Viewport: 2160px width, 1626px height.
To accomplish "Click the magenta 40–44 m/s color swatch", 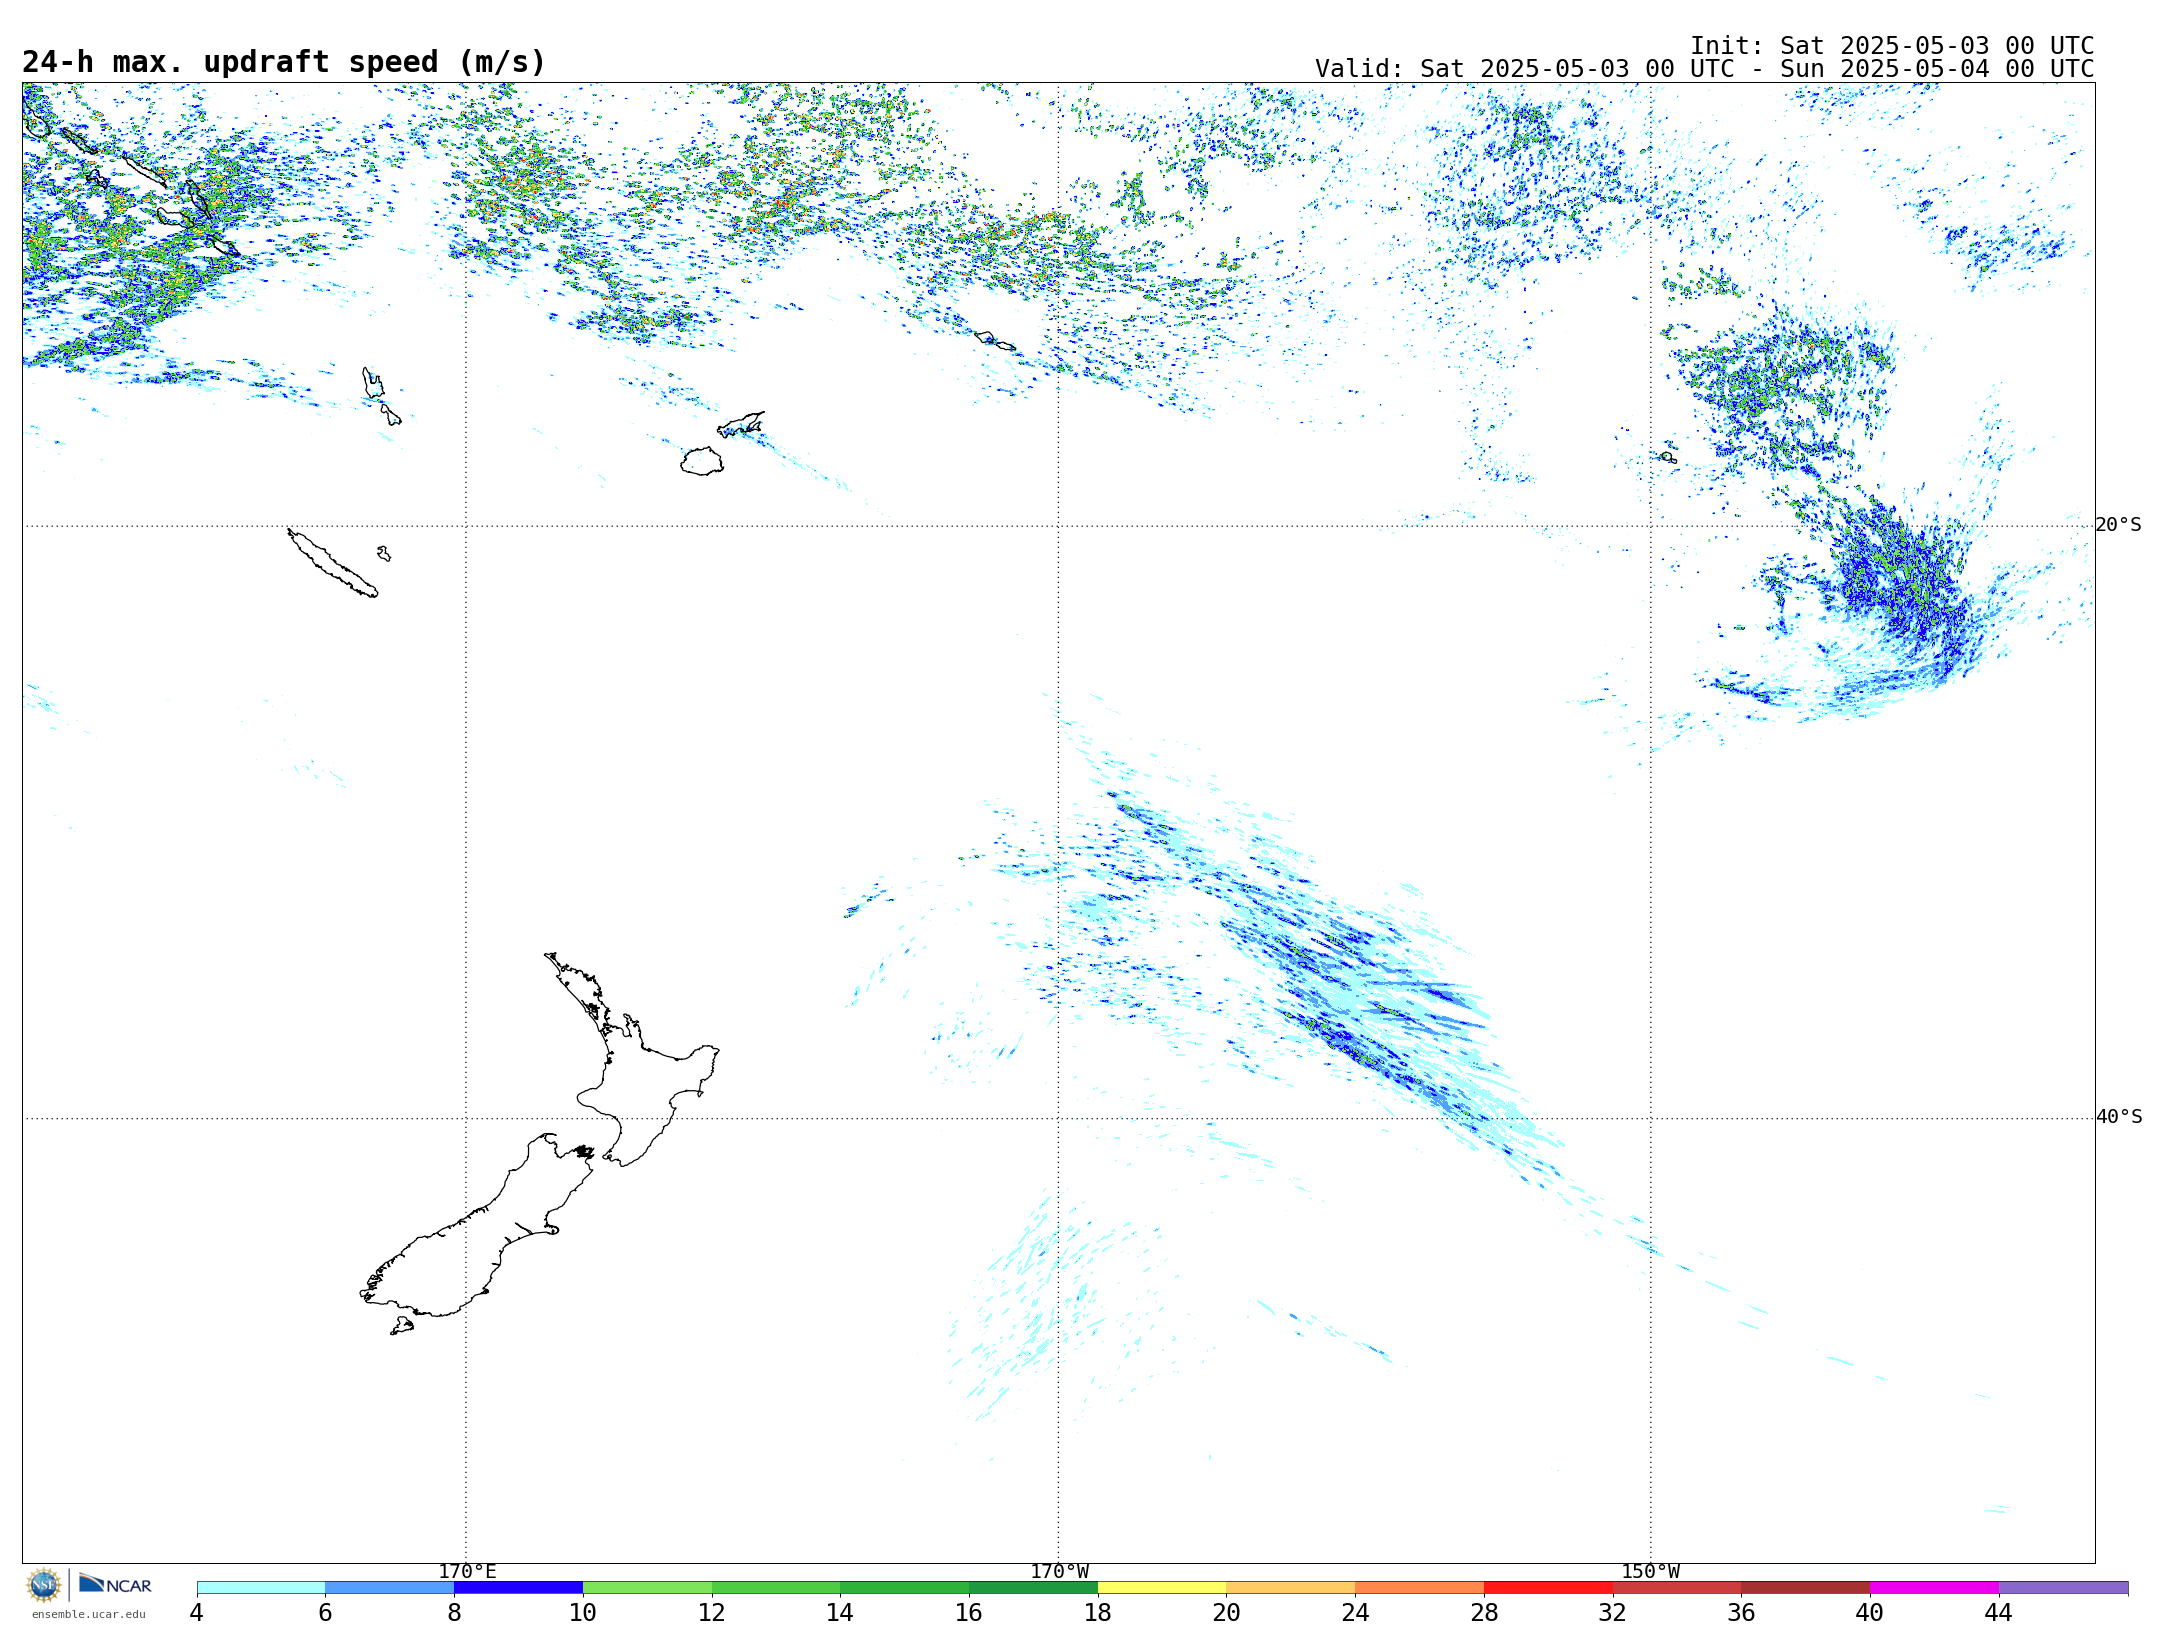I will (x=1934, y=1588).
